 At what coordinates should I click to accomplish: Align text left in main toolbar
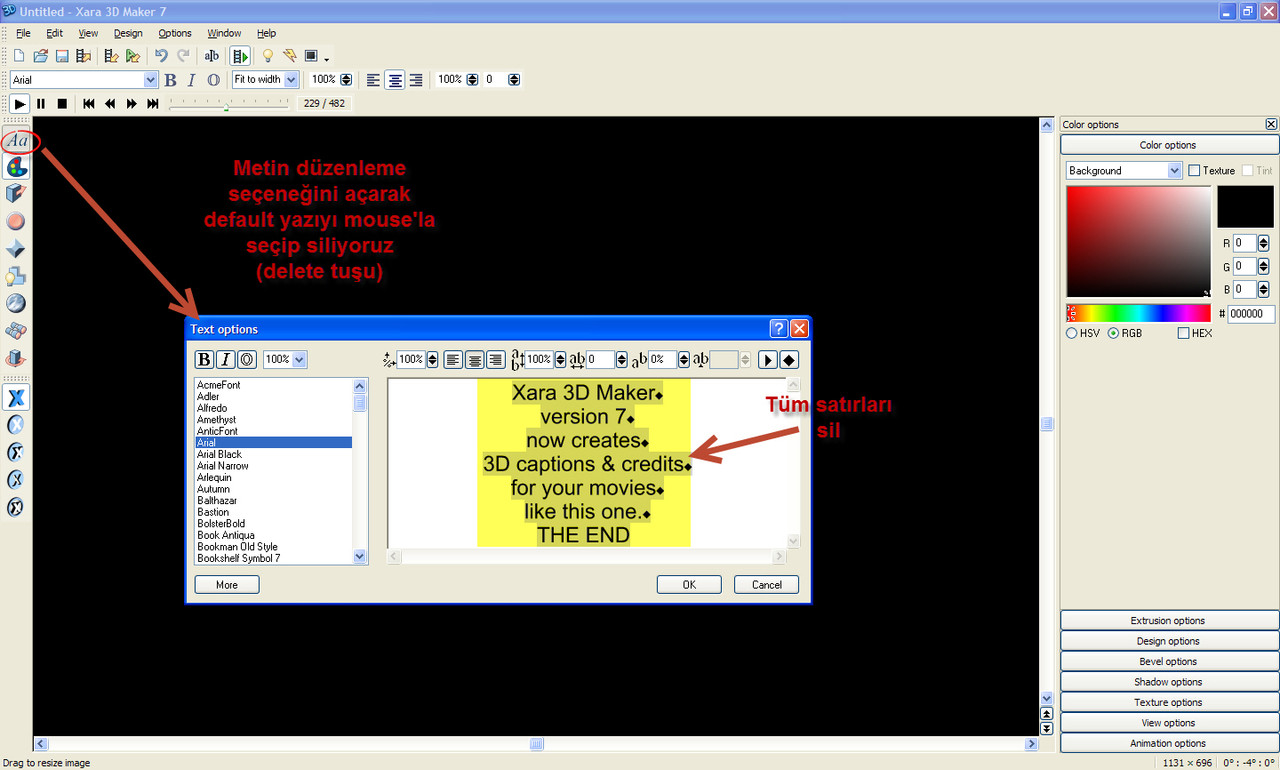point(373,80)
